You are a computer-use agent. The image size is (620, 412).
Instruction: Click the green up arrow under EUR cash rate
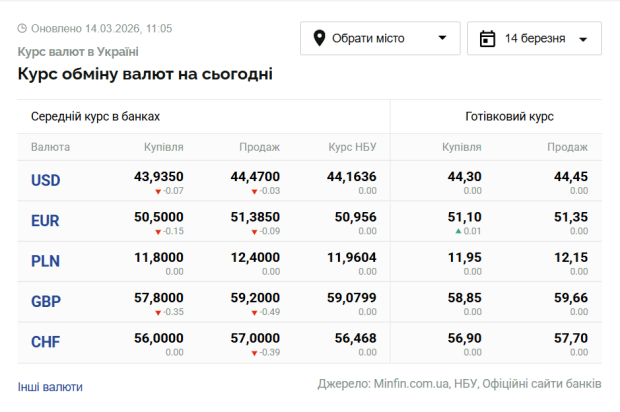point(458,231)
